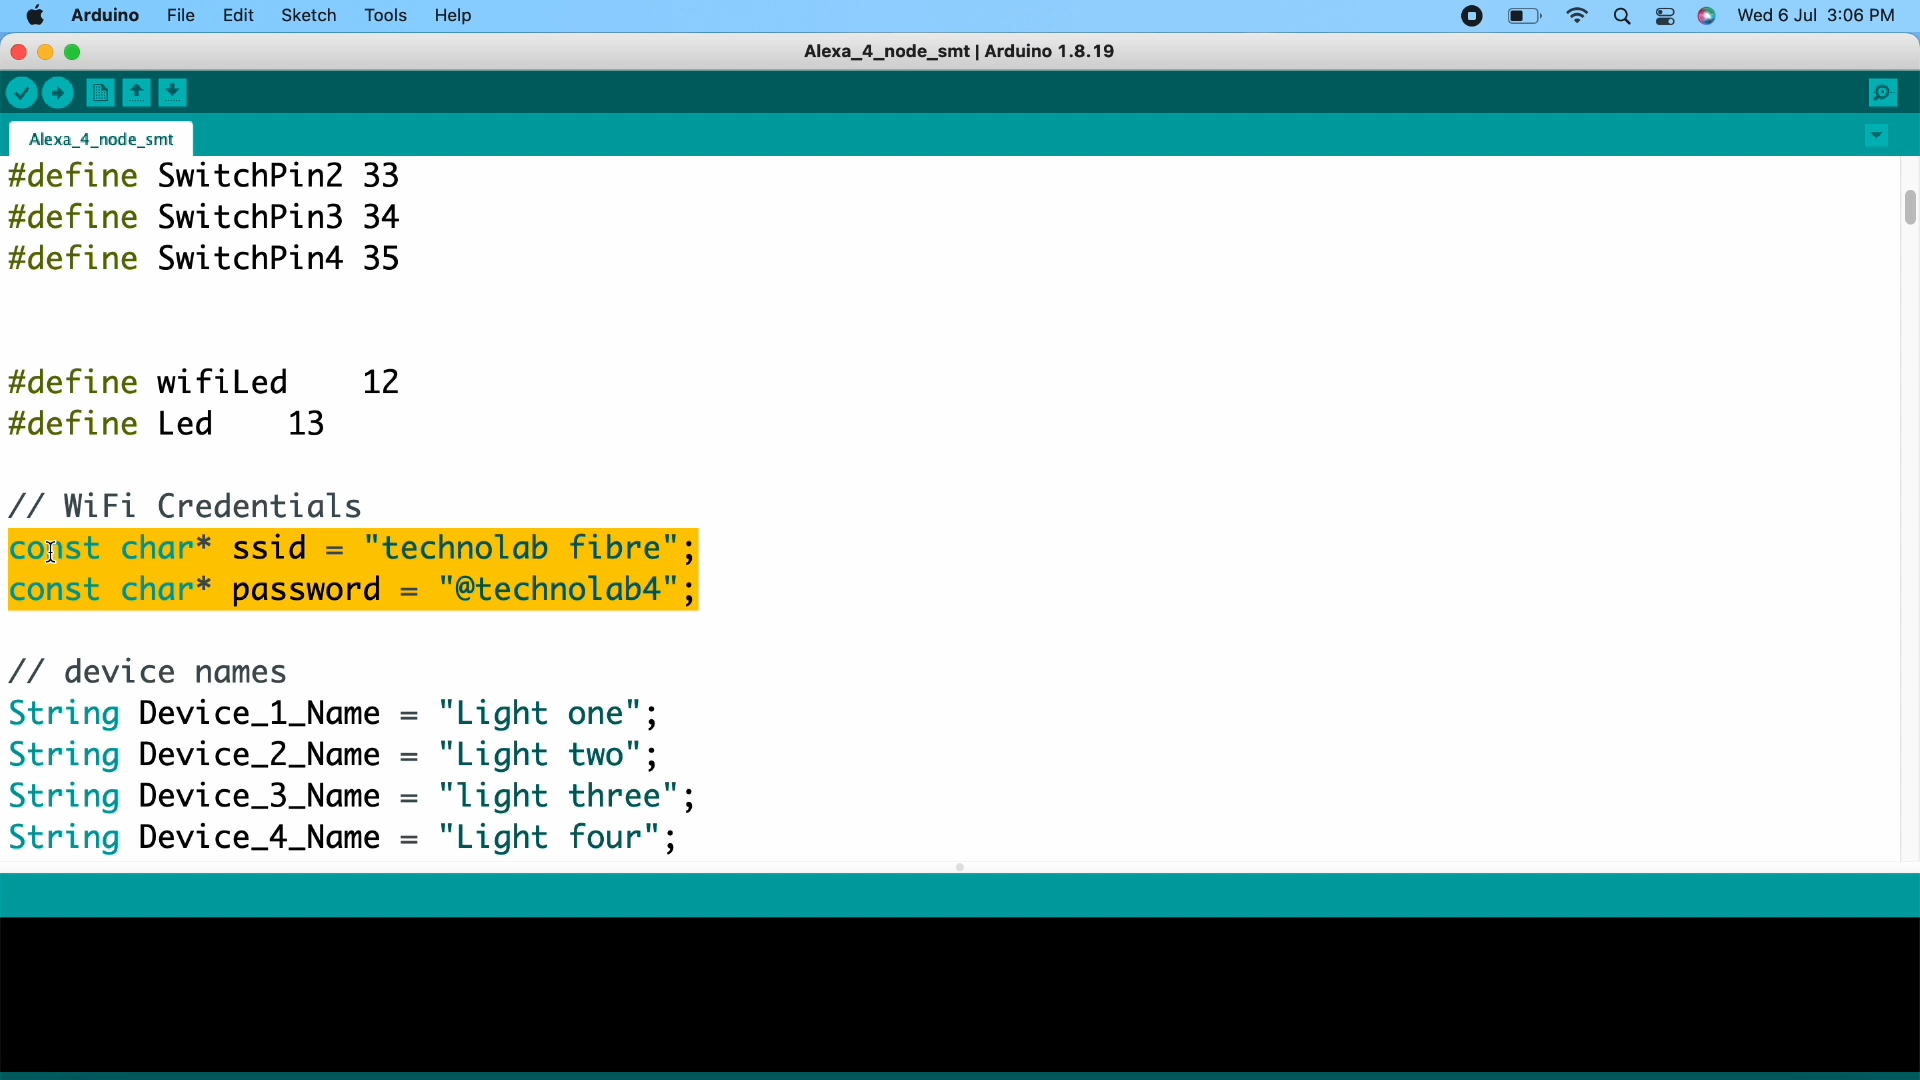Click the '#define wifiLed 12' line
The image size is (1920, 1080).
point(205,383)
